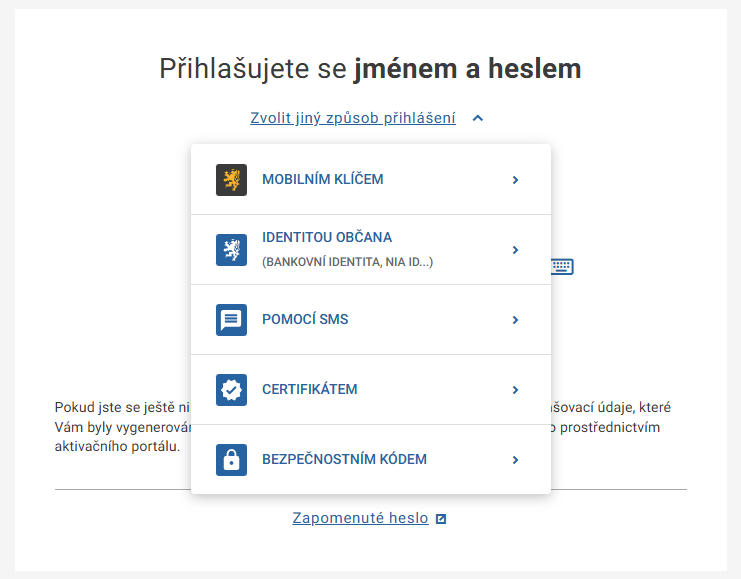741x579 pixels.
Task: Choose the Identitou občana login method
Action: point(327,238)
